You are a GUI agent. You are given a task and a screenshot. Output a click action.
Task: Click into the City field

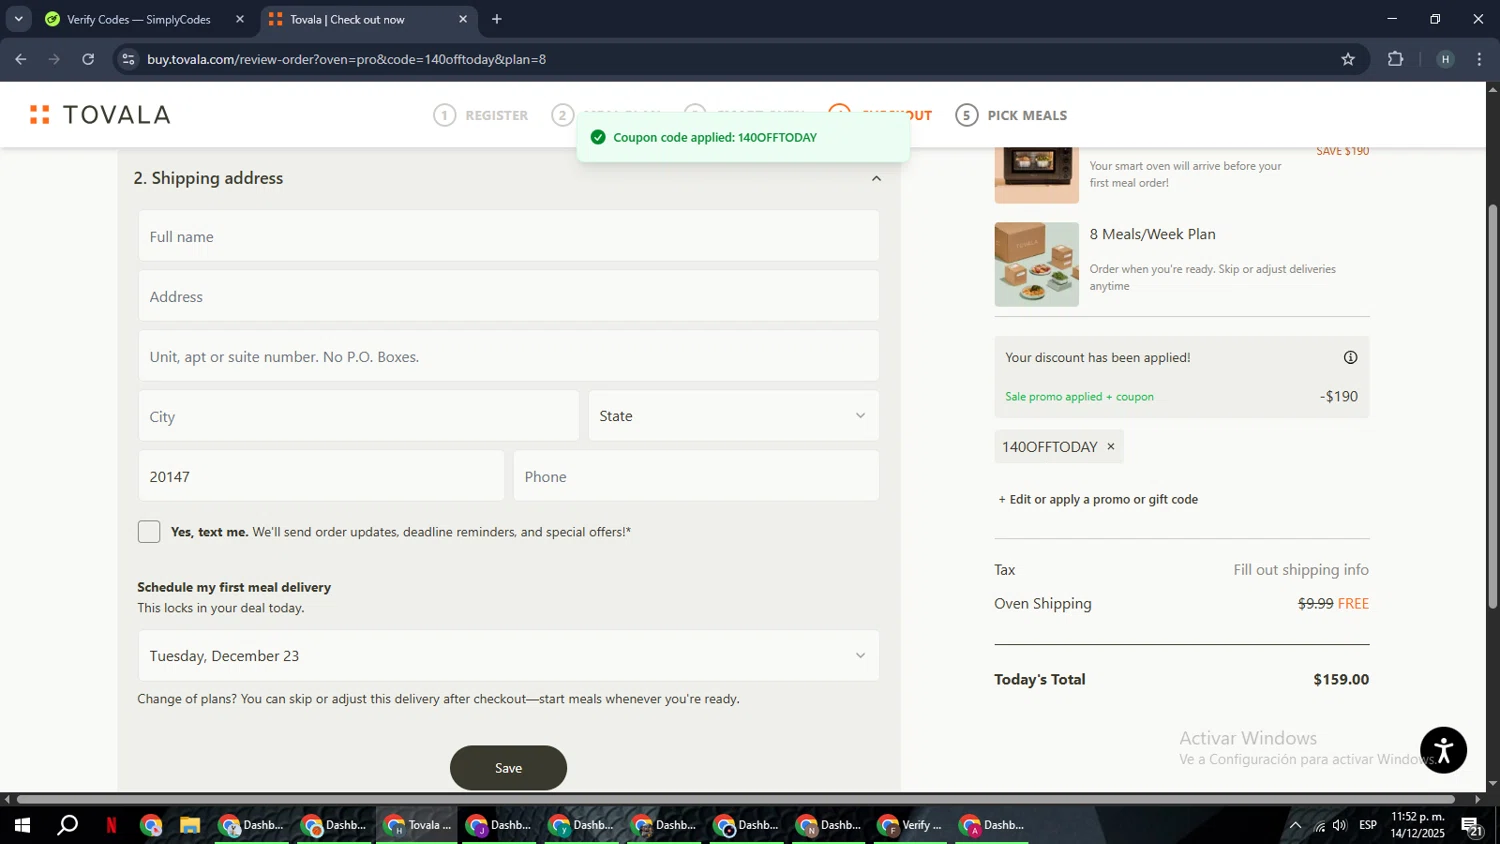358,416
